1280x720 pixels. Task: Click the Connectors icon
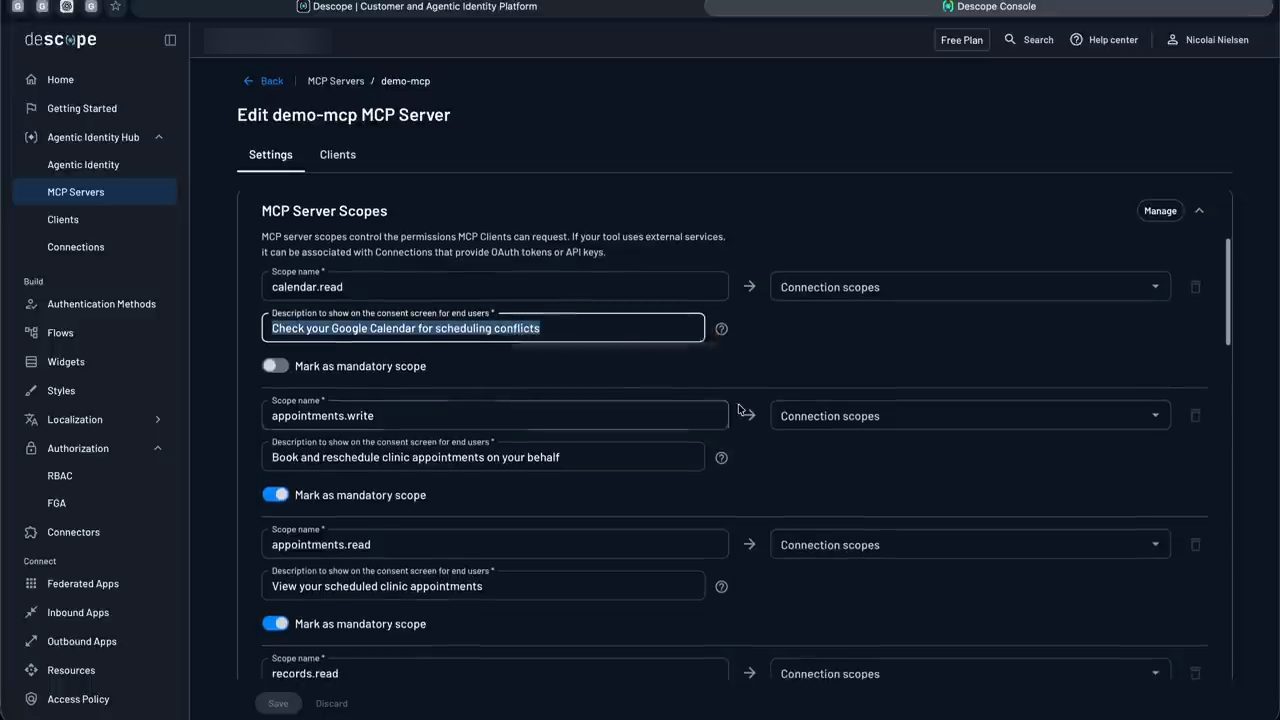coord(31,532)
